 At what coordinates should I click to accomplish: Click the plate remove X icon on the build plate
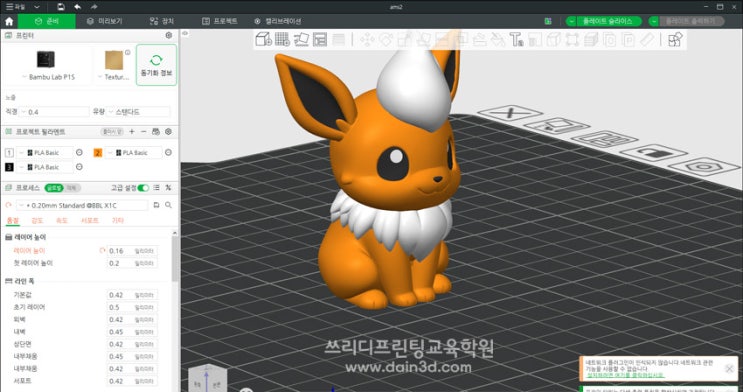click(510, 113)
